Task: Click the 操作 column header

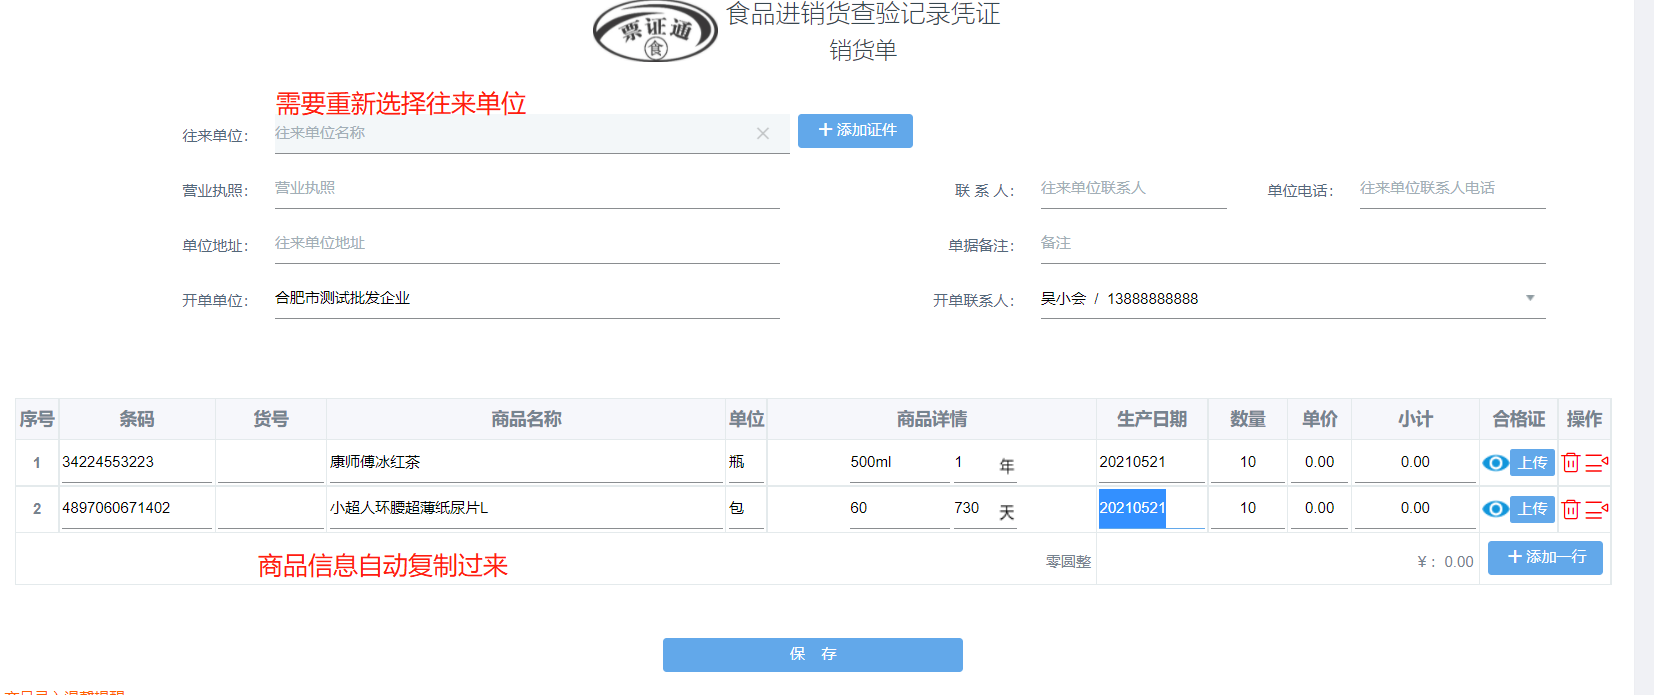Action: (1584, 419)
